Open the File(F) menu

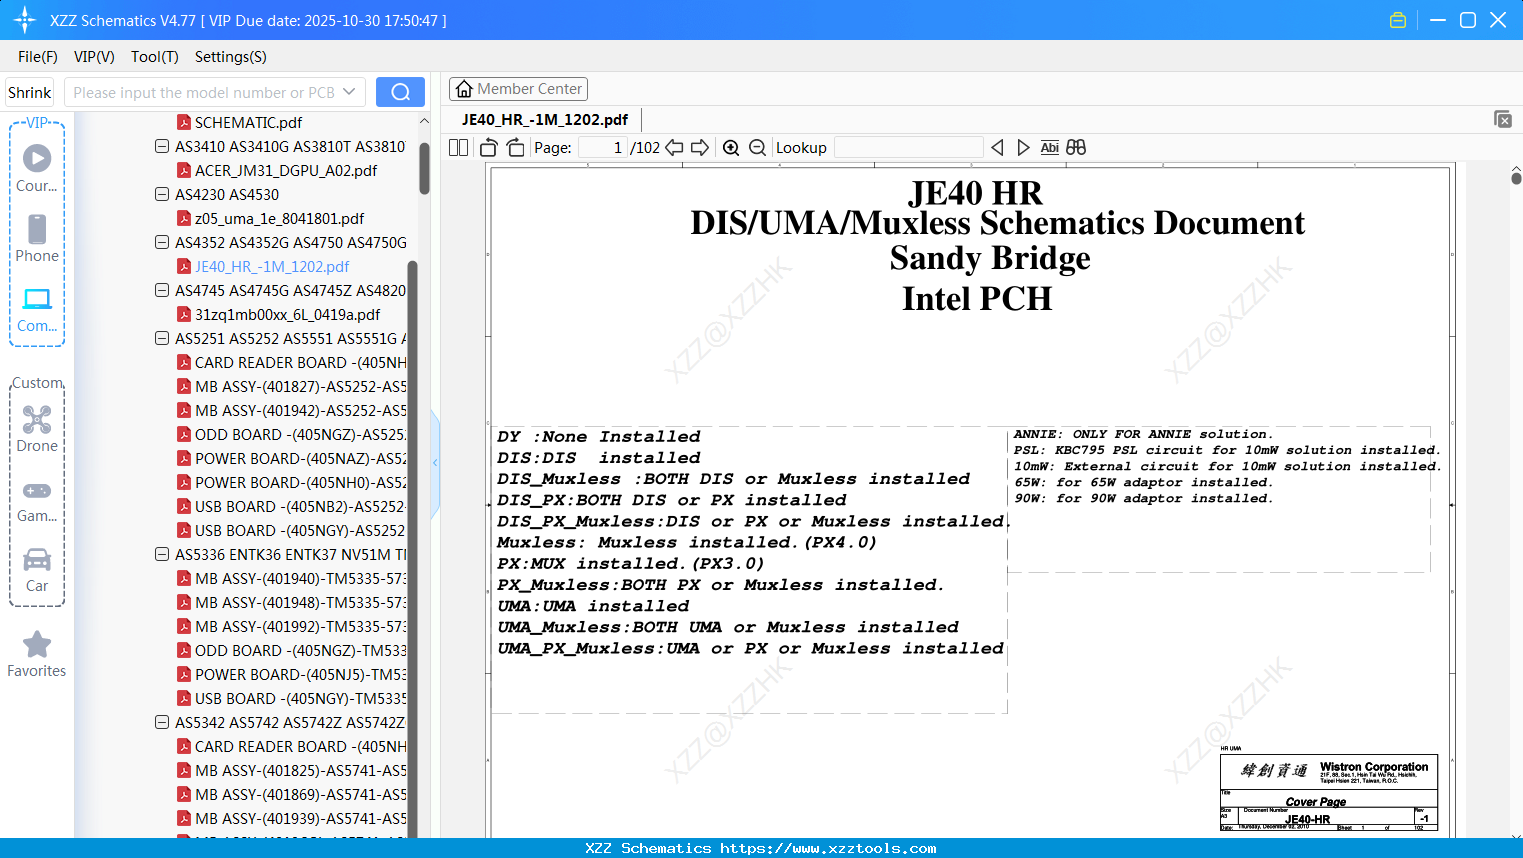38,57
